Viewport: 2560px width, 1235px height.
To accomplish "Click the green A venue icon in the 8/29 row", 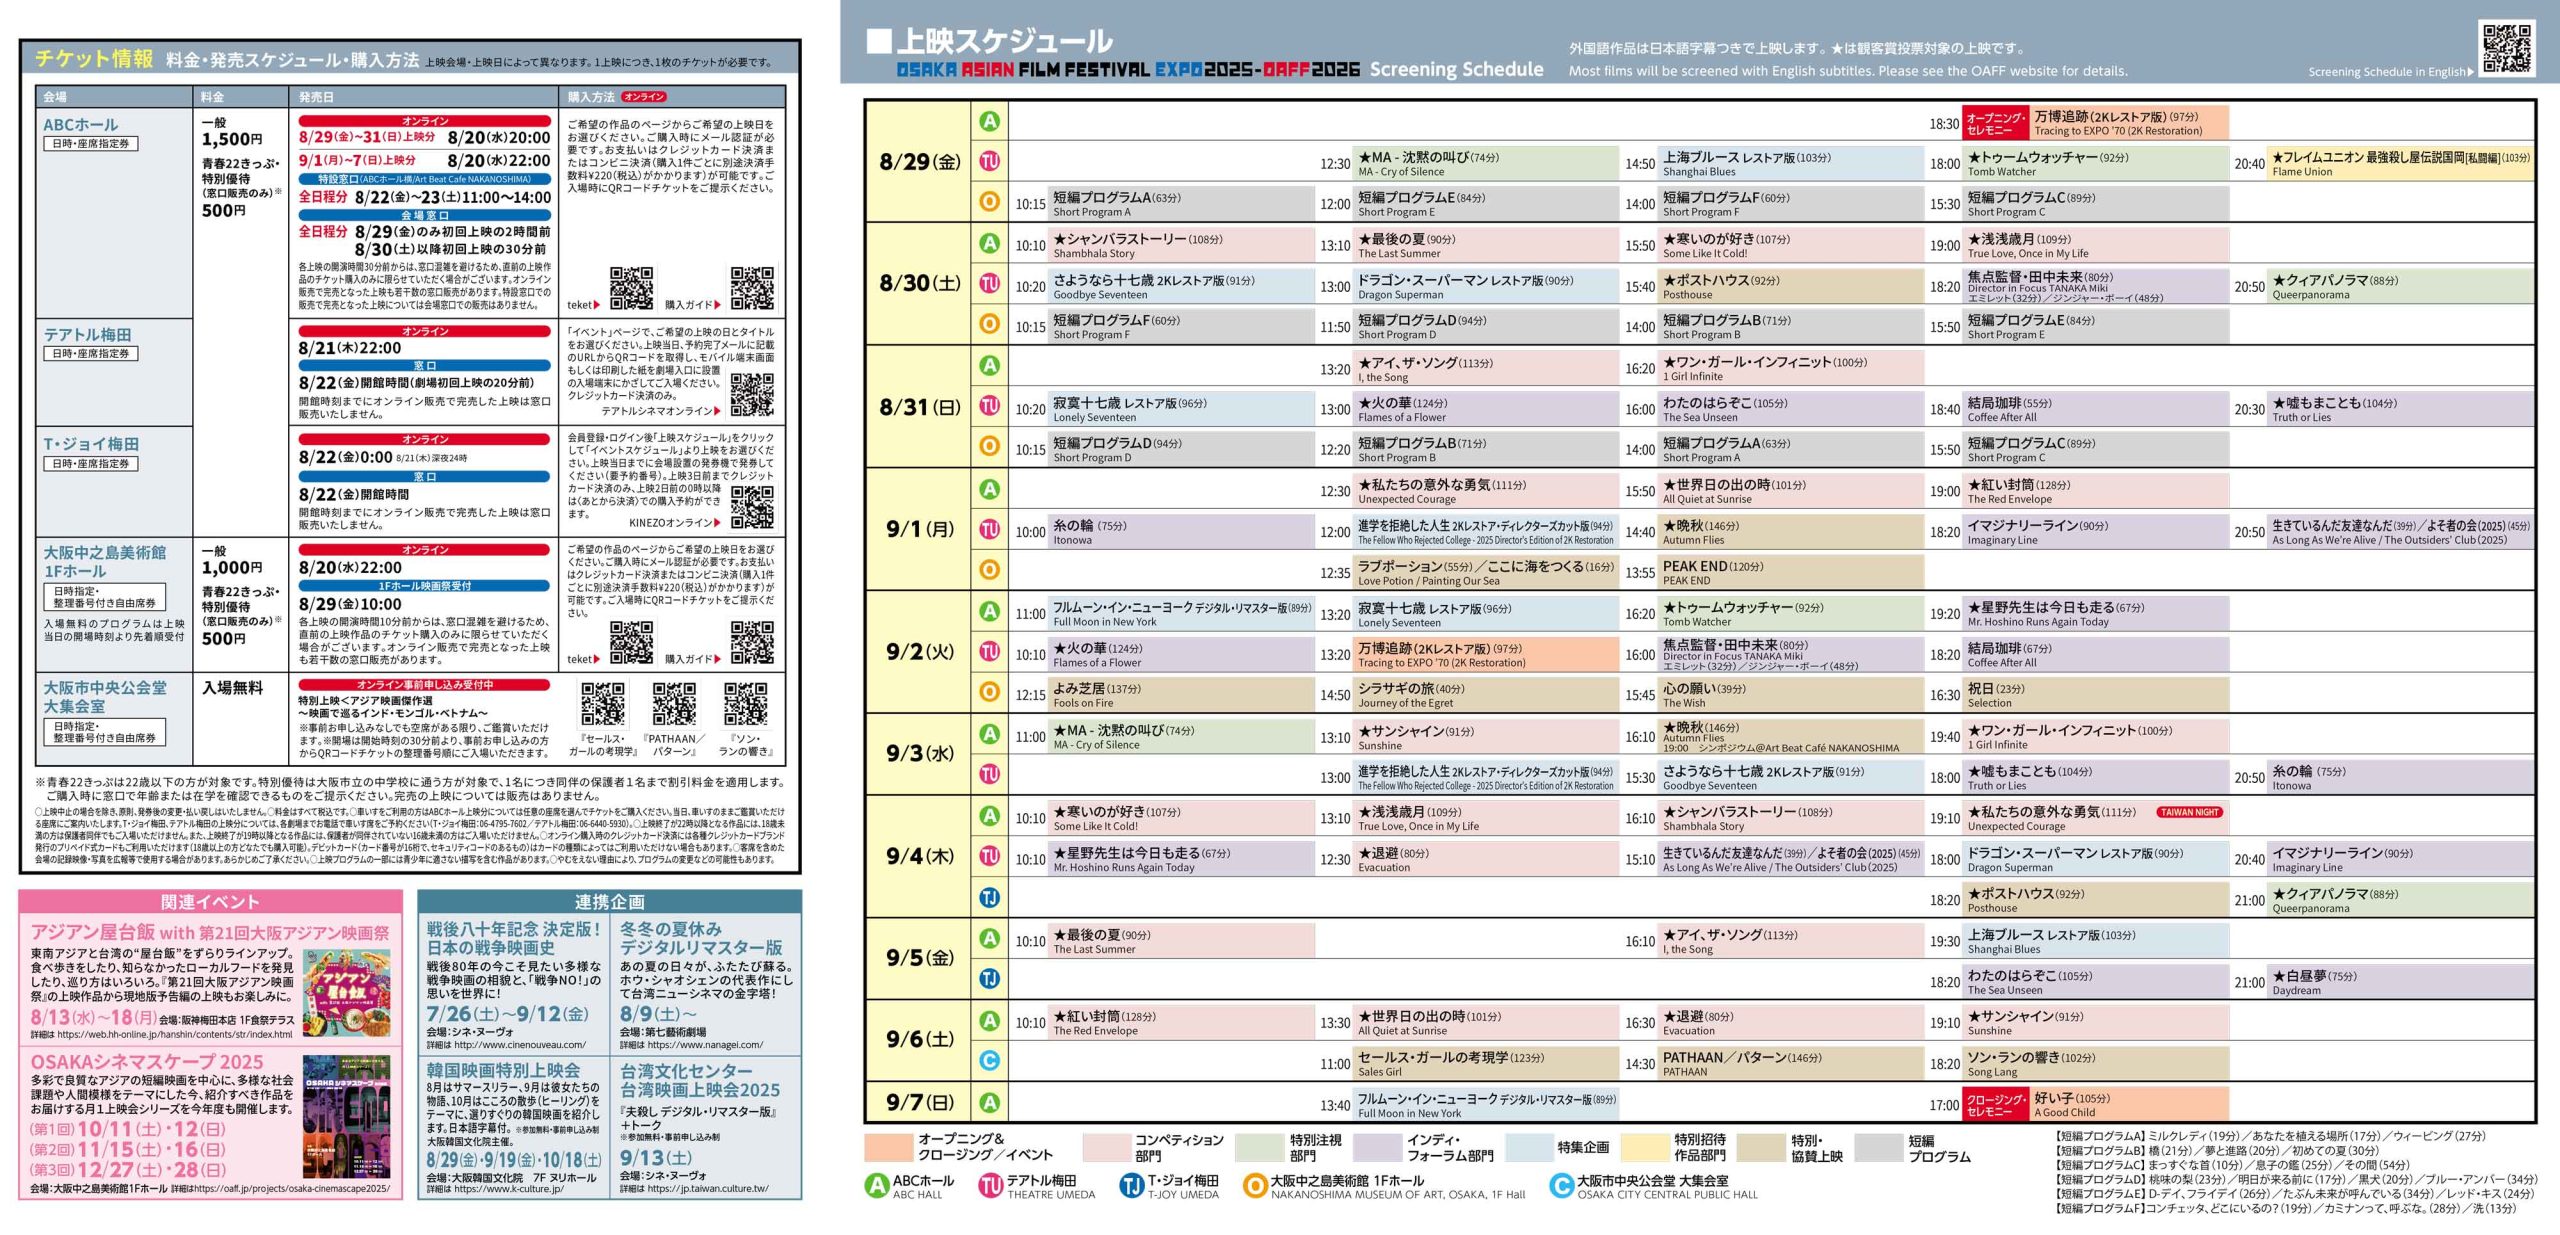I will (x=989, y=121).
